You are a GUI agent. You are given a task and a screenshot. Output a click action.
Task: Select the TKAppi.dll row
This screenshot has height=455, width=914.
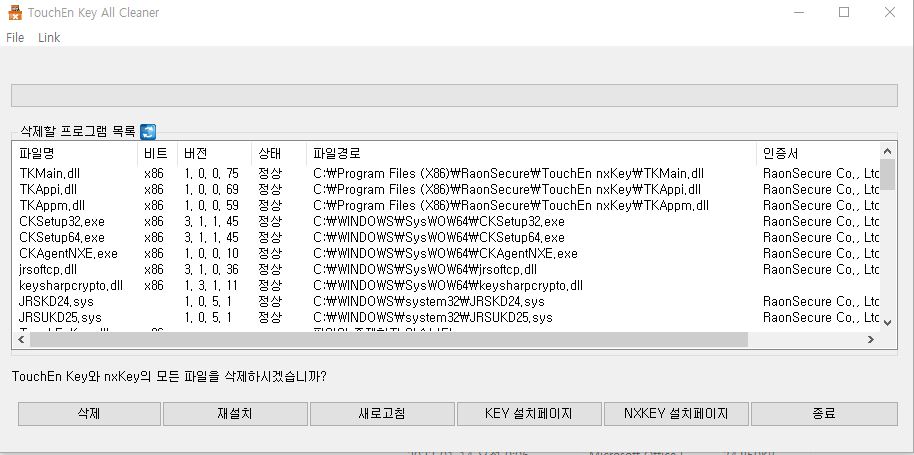[x=446, y=189]
